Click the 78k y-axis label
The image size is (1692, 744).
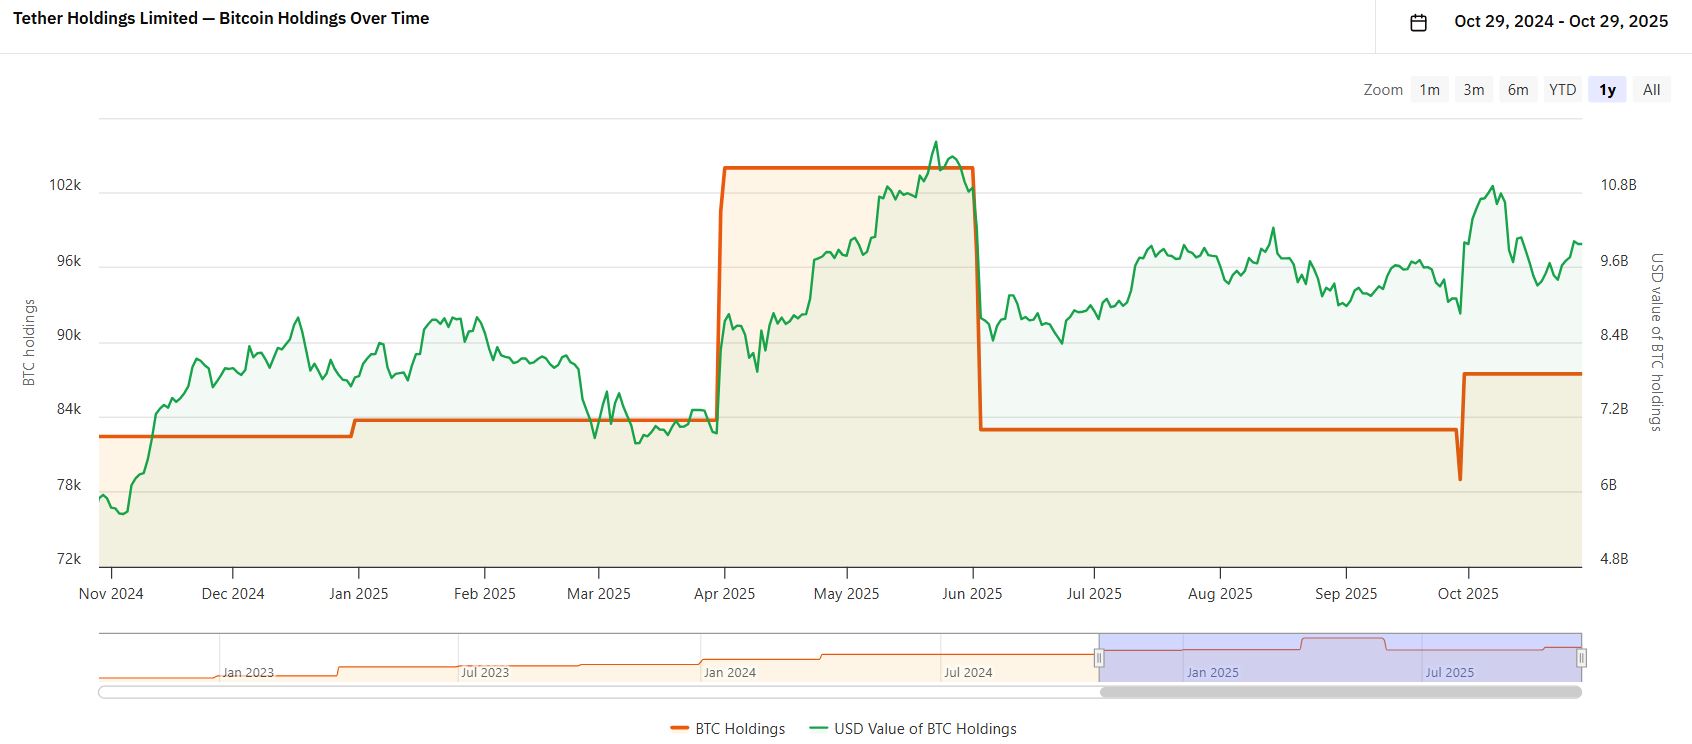pyautogui.click(x=69, y=485)
